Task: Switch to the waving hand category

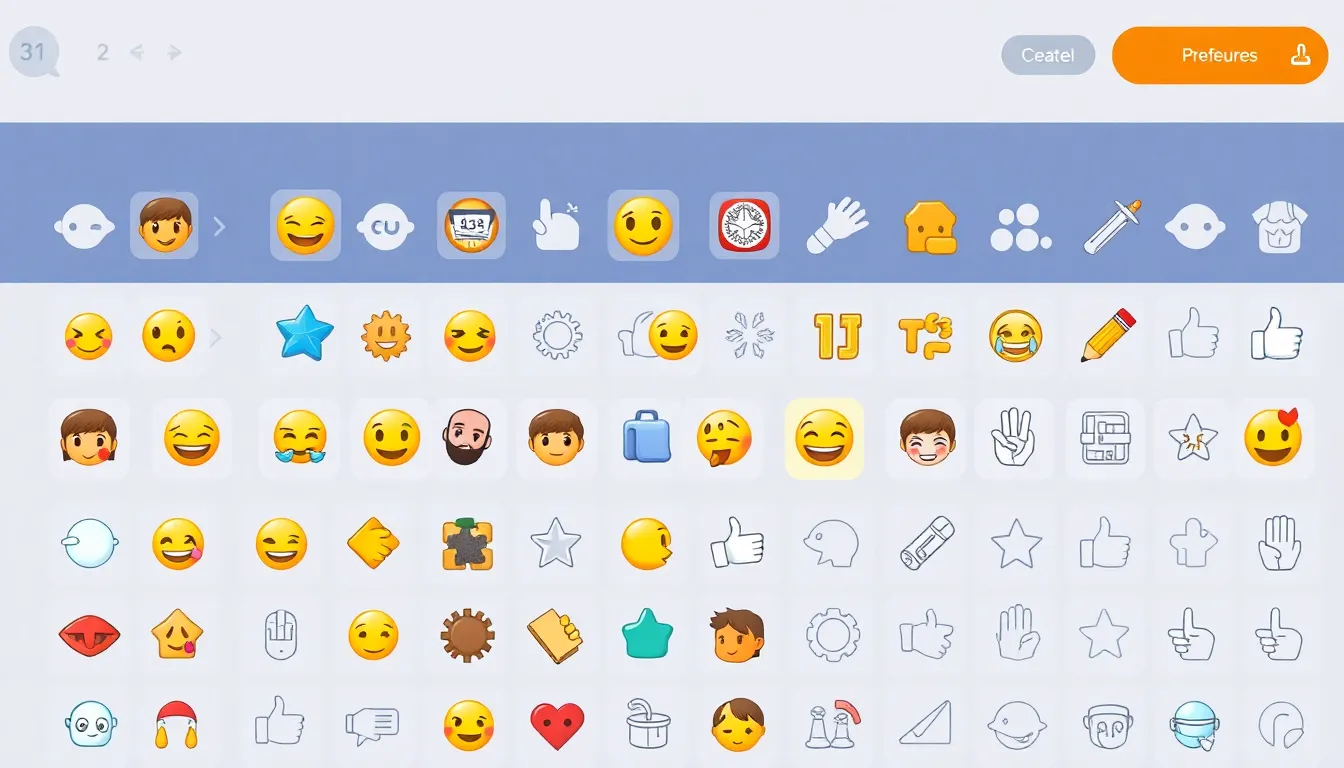Action: (x=836, y=225)
